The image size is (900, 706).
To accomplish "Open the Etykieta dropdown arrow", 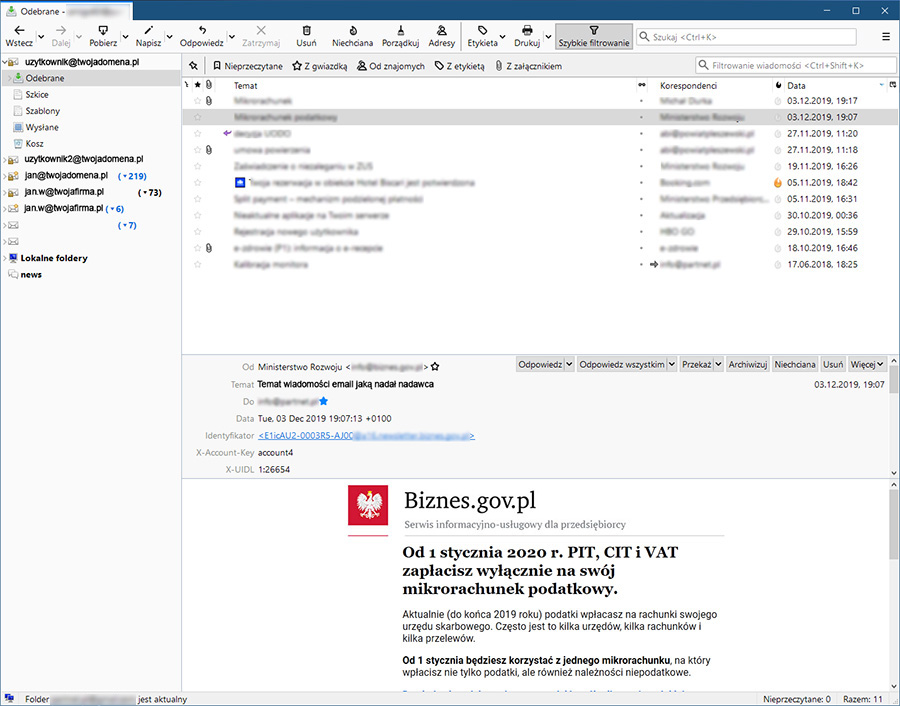I will (x=505, y=37).
